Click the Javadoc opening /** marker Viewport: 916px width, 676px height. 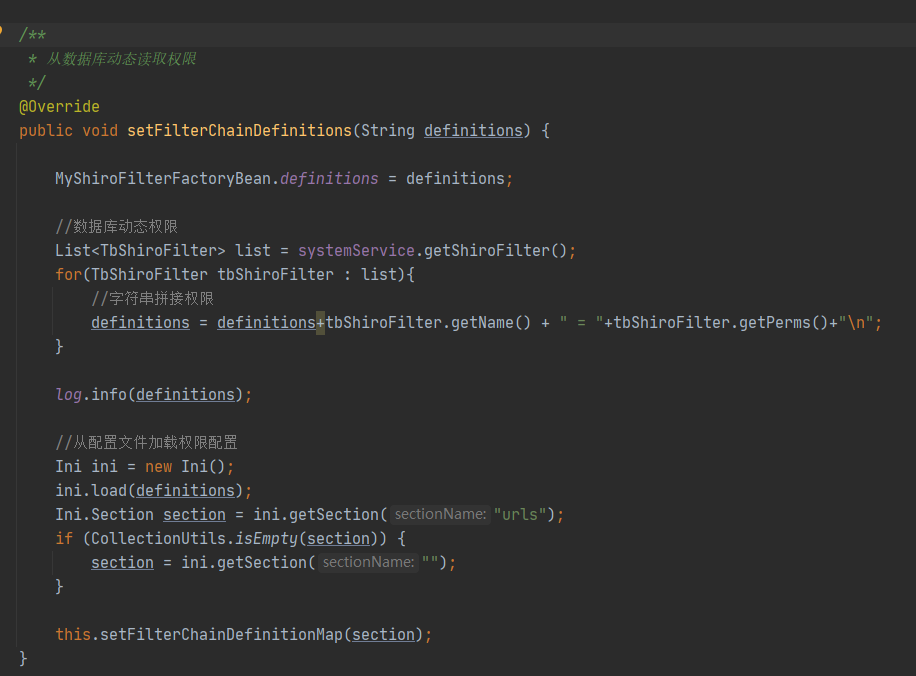(x=33, y=35)
